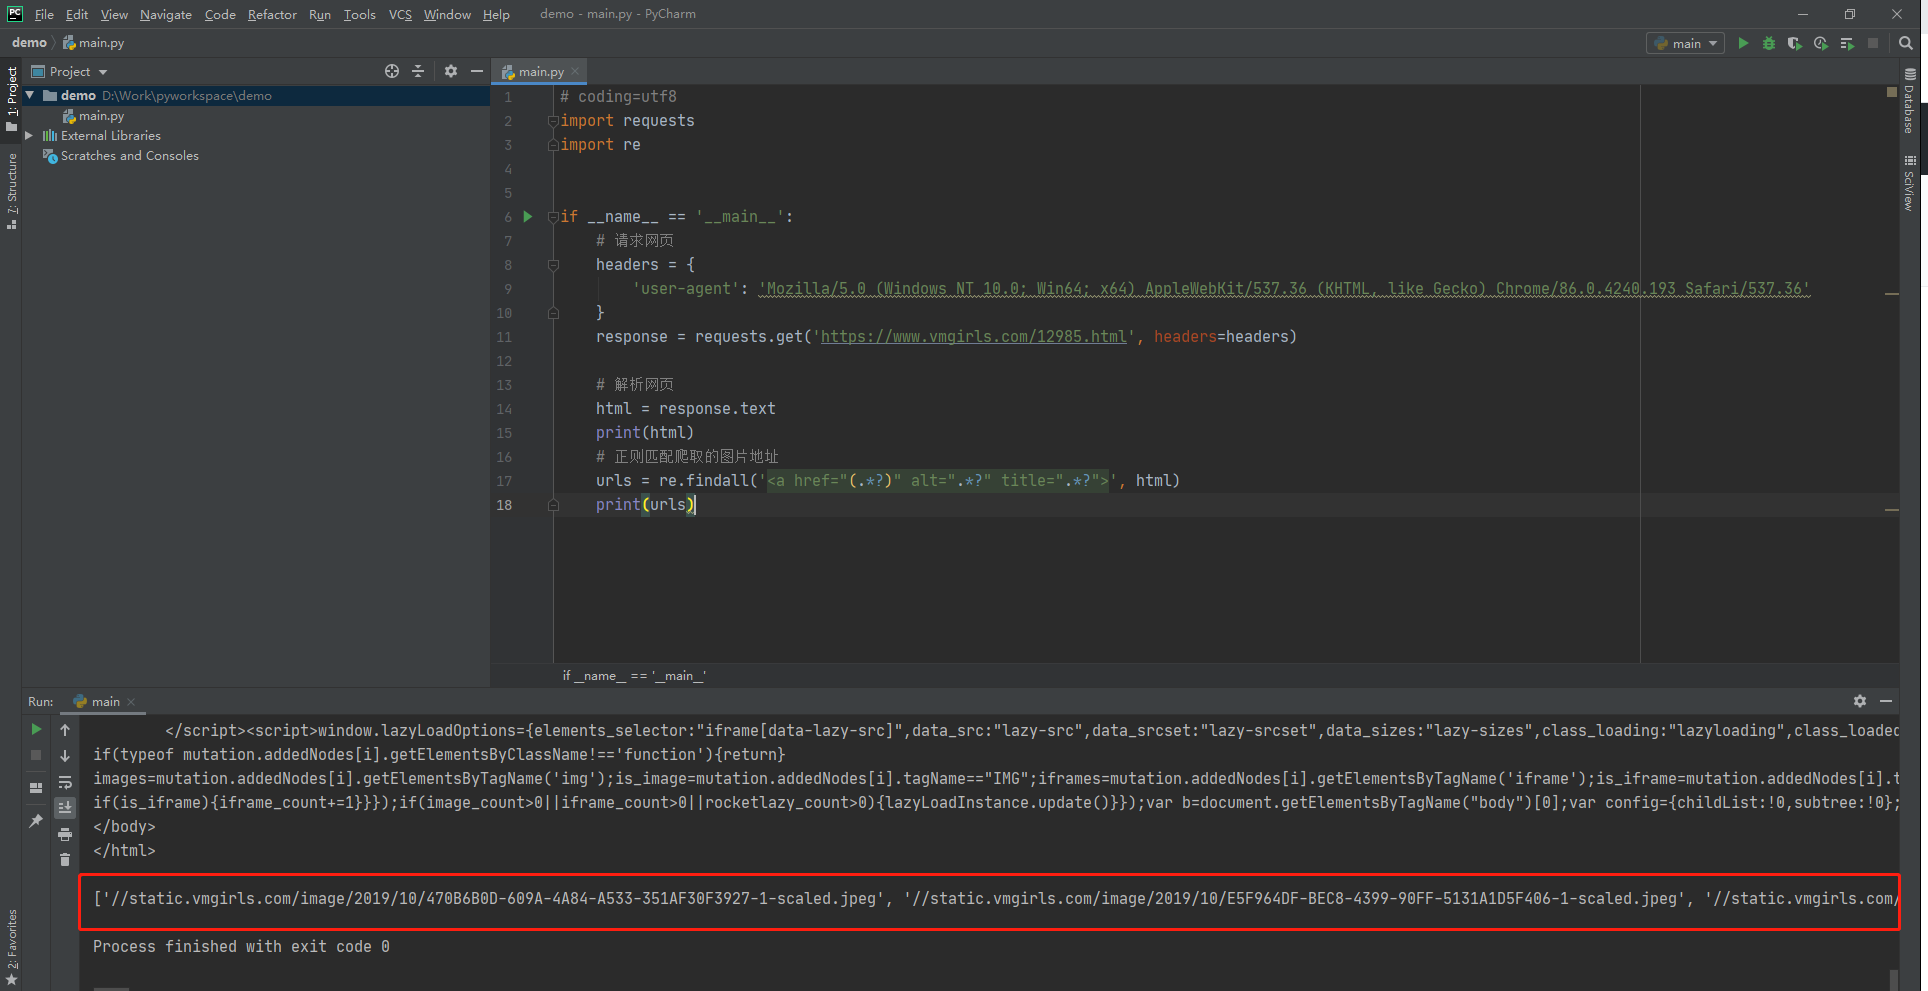Viewport: 1928px width, 991px height.
Task: Pin the Run tab
Action: pos(36,821)
